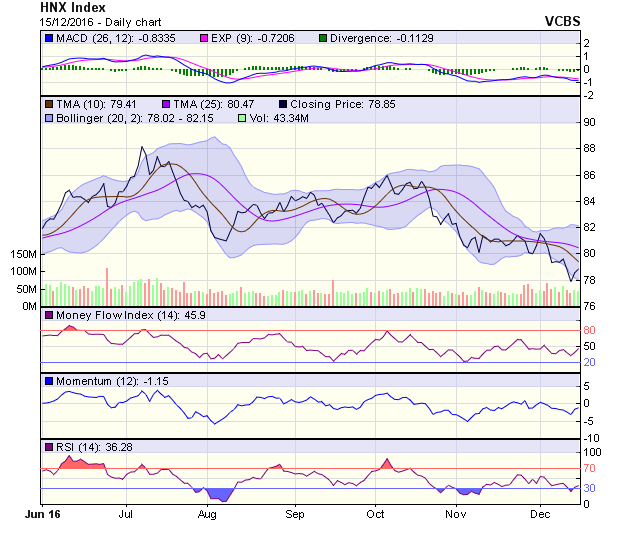Click the purple TMA (25) legend swatch
This screenshot has width=620, height=535.
click(165, 103)
